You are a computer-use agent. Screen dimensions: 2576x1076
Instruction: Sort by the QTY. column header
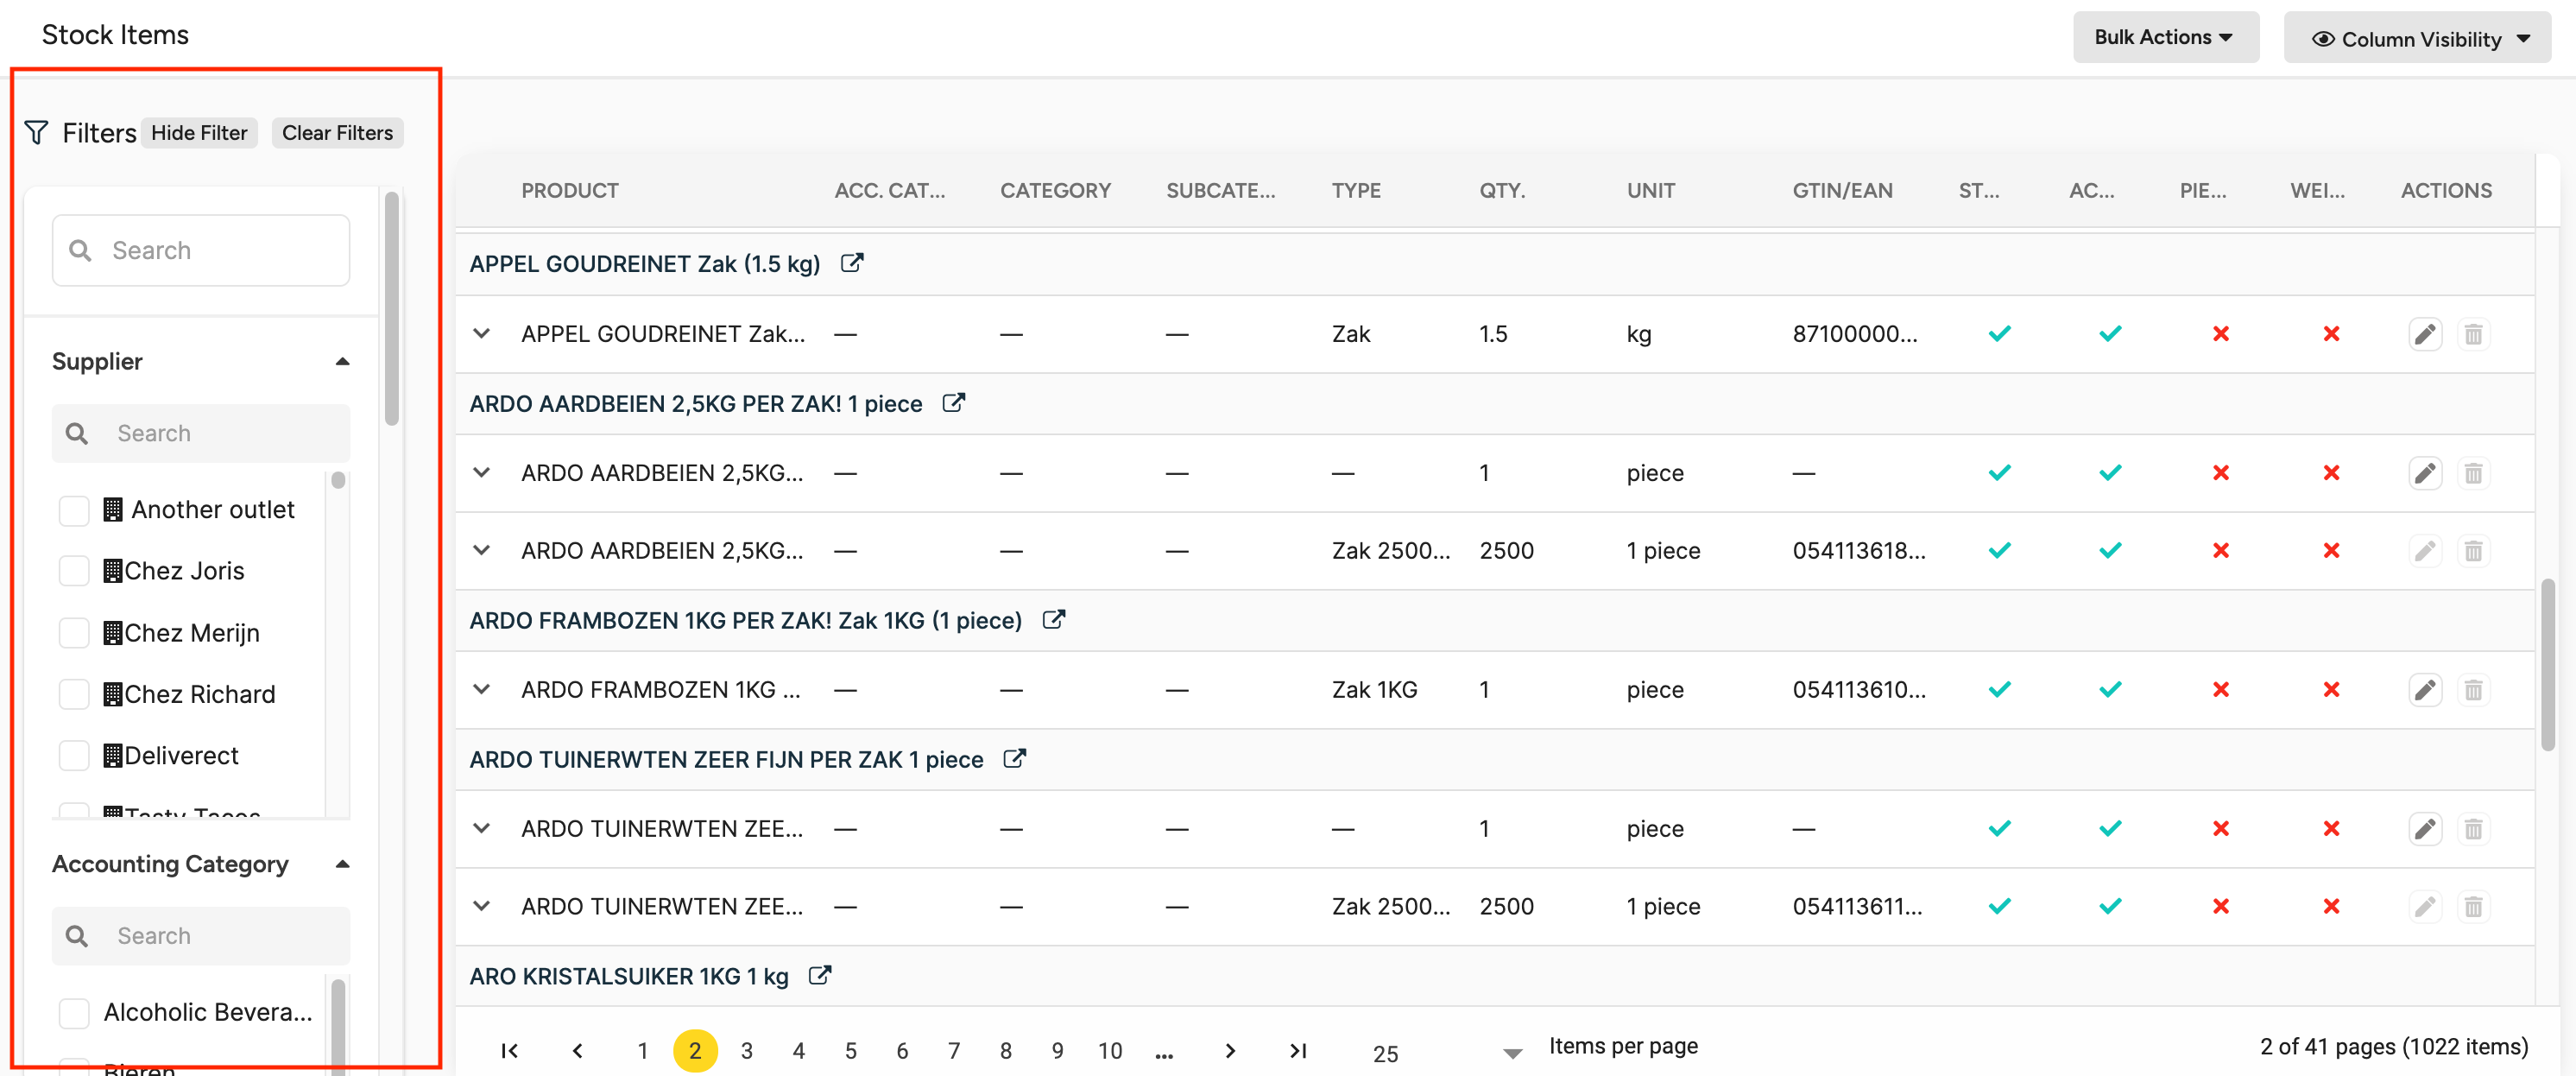tap(1502, 191)
